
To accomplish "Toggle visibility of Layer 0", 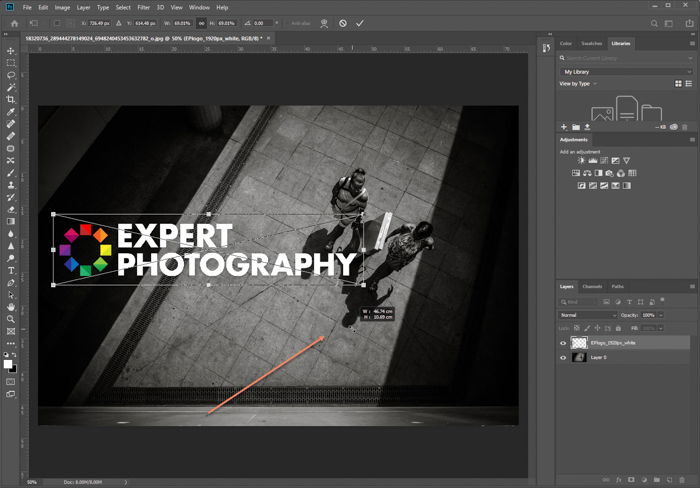I will 563,358.
